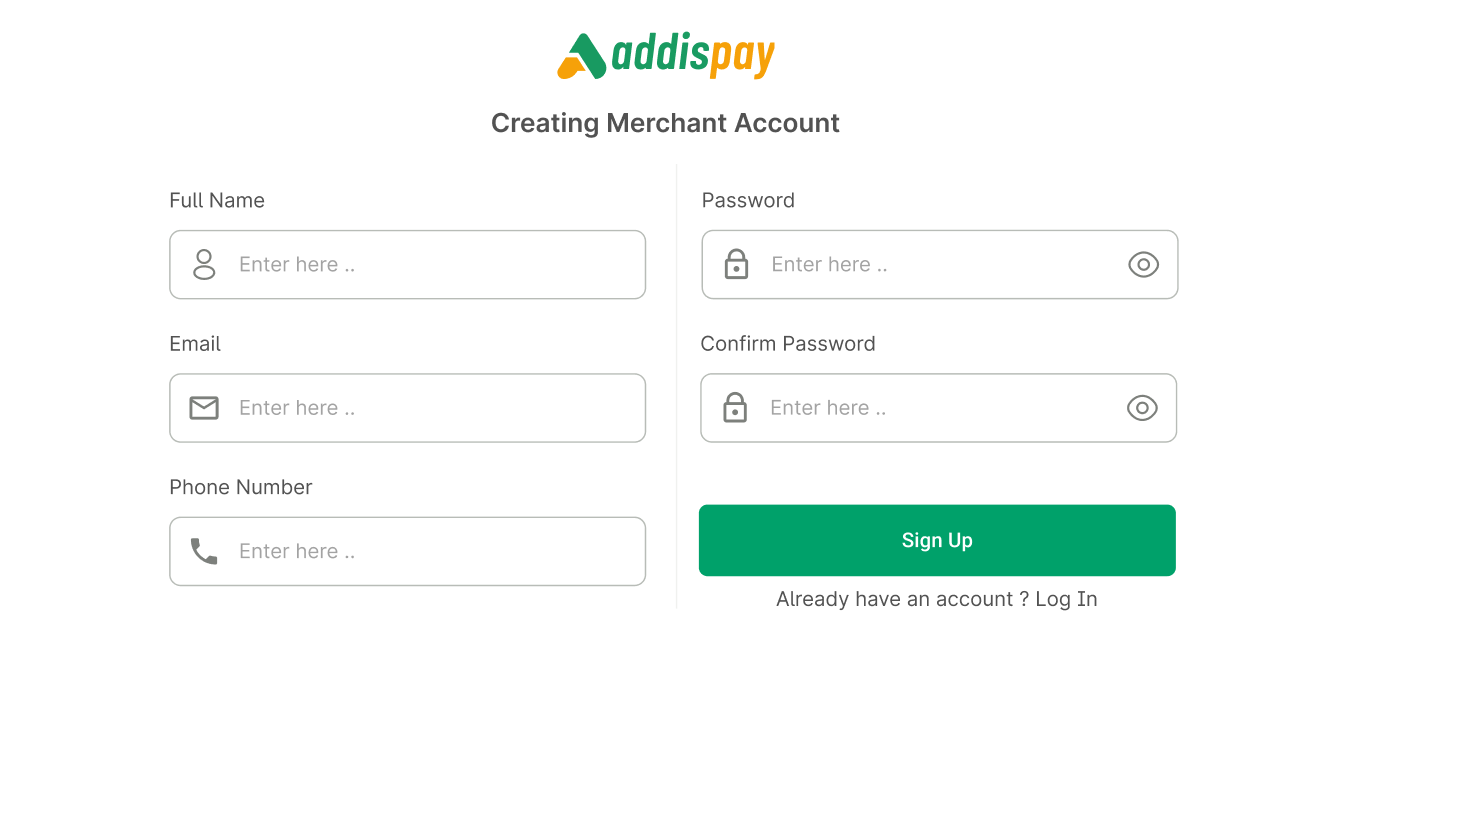Screen dimensions: 1466x835
Task: Click the padlock icon in Confirm Password field
Action: pos(735,408)
